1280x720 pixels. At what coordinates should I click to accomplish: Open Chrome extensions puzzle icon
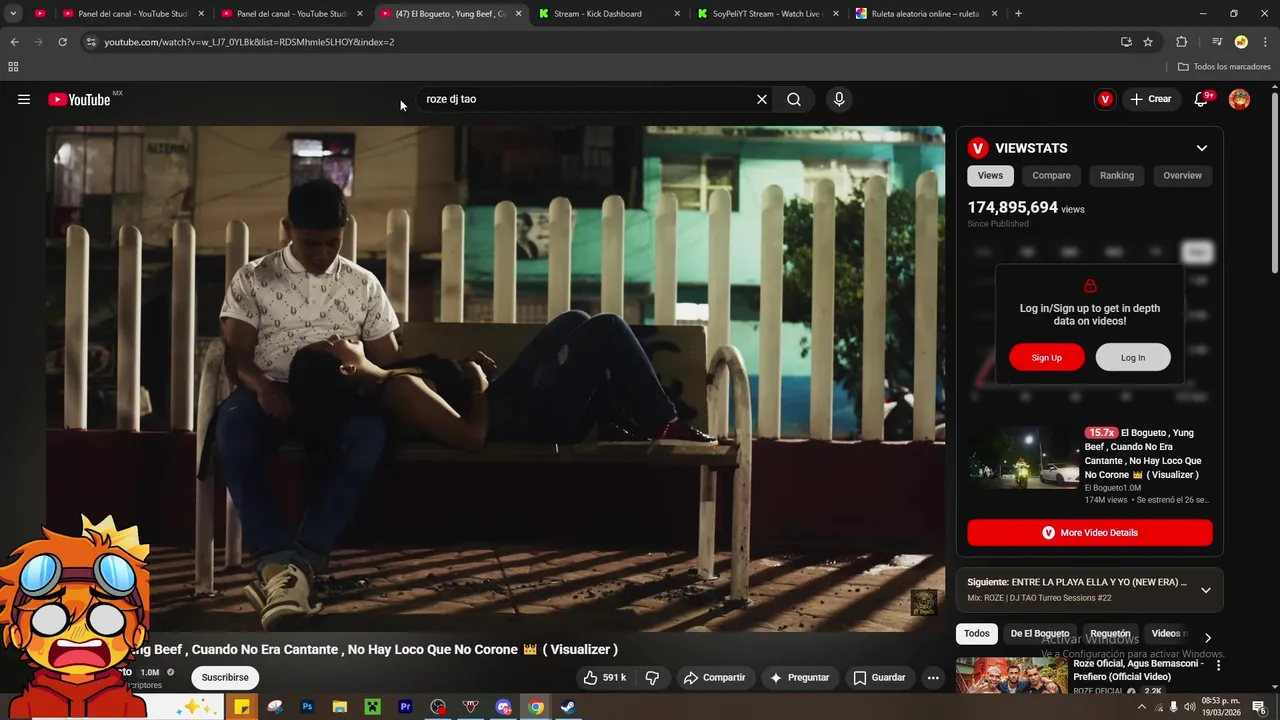click(1181, 42)
